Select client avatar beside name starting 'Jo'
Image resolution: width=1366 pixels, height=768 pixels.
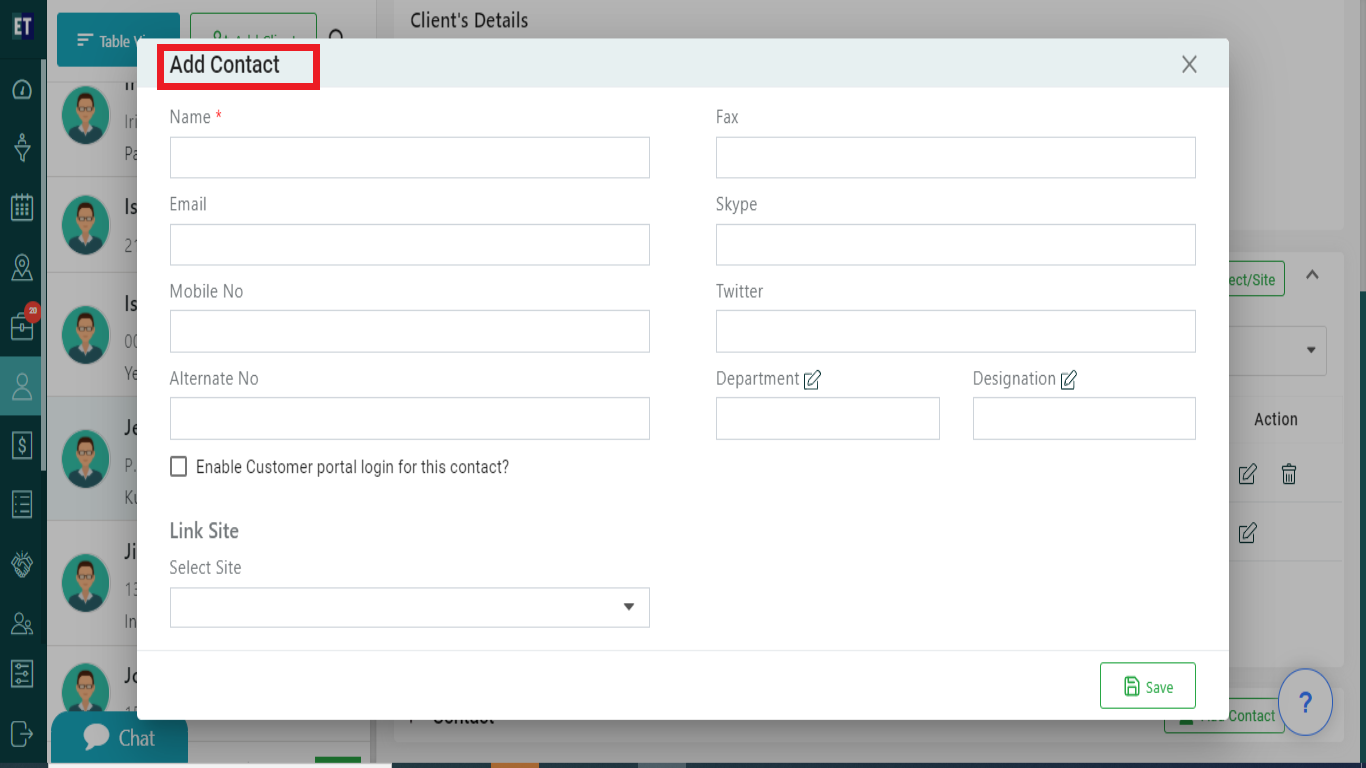click(x=86, y=690)
